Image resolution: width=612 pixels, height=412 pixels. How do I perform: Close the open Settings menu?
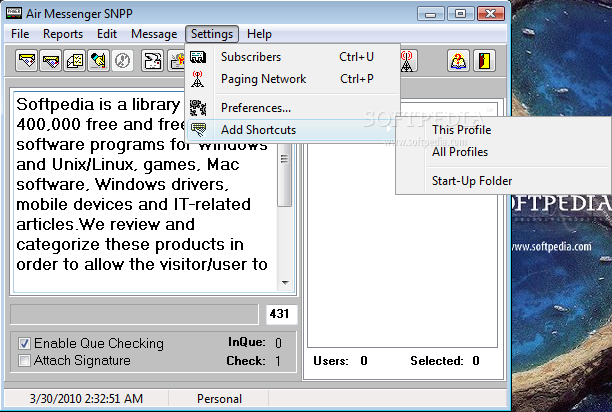pos(212,34)
